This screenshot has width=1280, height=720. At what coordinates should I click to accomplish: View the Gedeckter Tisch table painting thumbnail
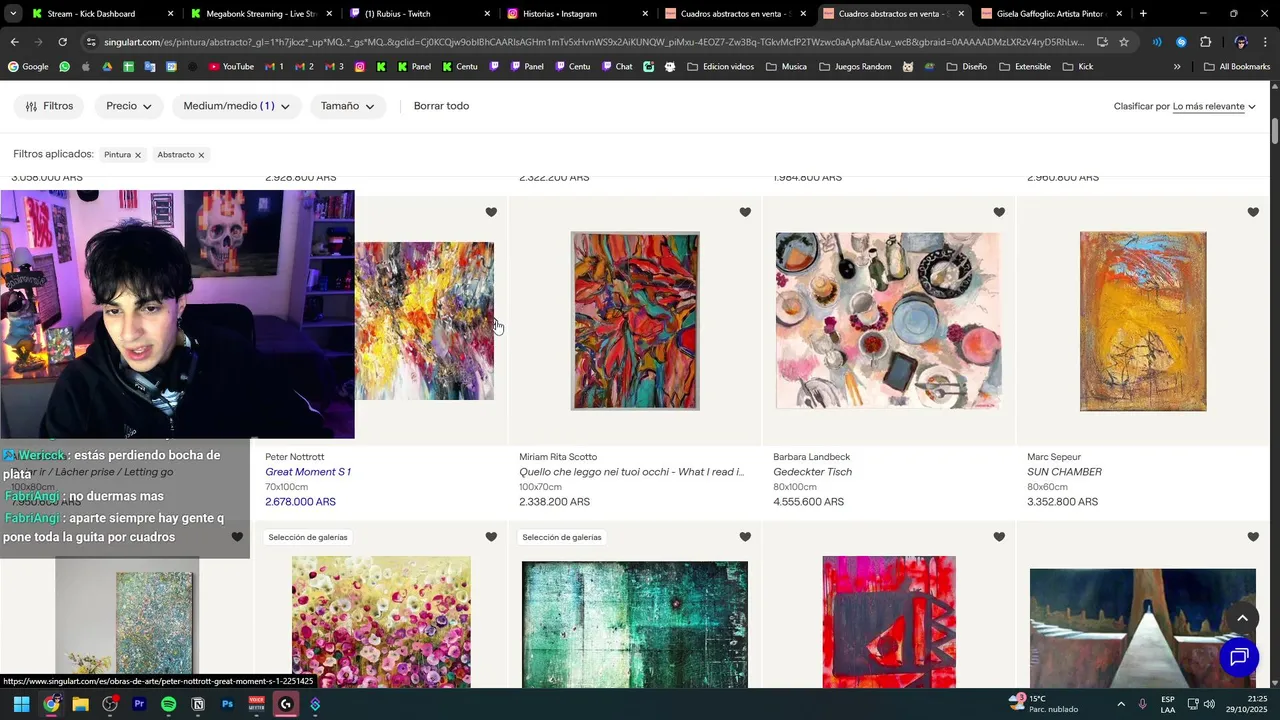[x=888, y=321]
